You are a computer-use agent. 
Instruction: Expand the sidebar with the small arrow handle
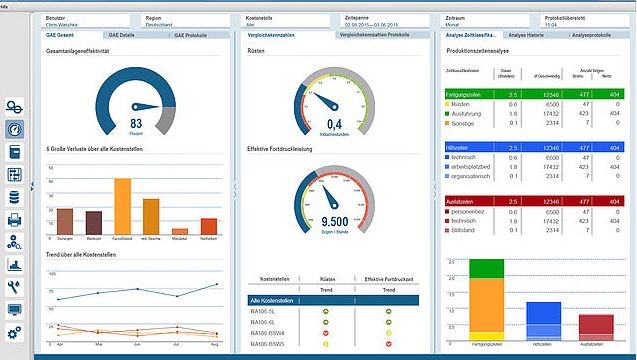click(x=32, y=186)
